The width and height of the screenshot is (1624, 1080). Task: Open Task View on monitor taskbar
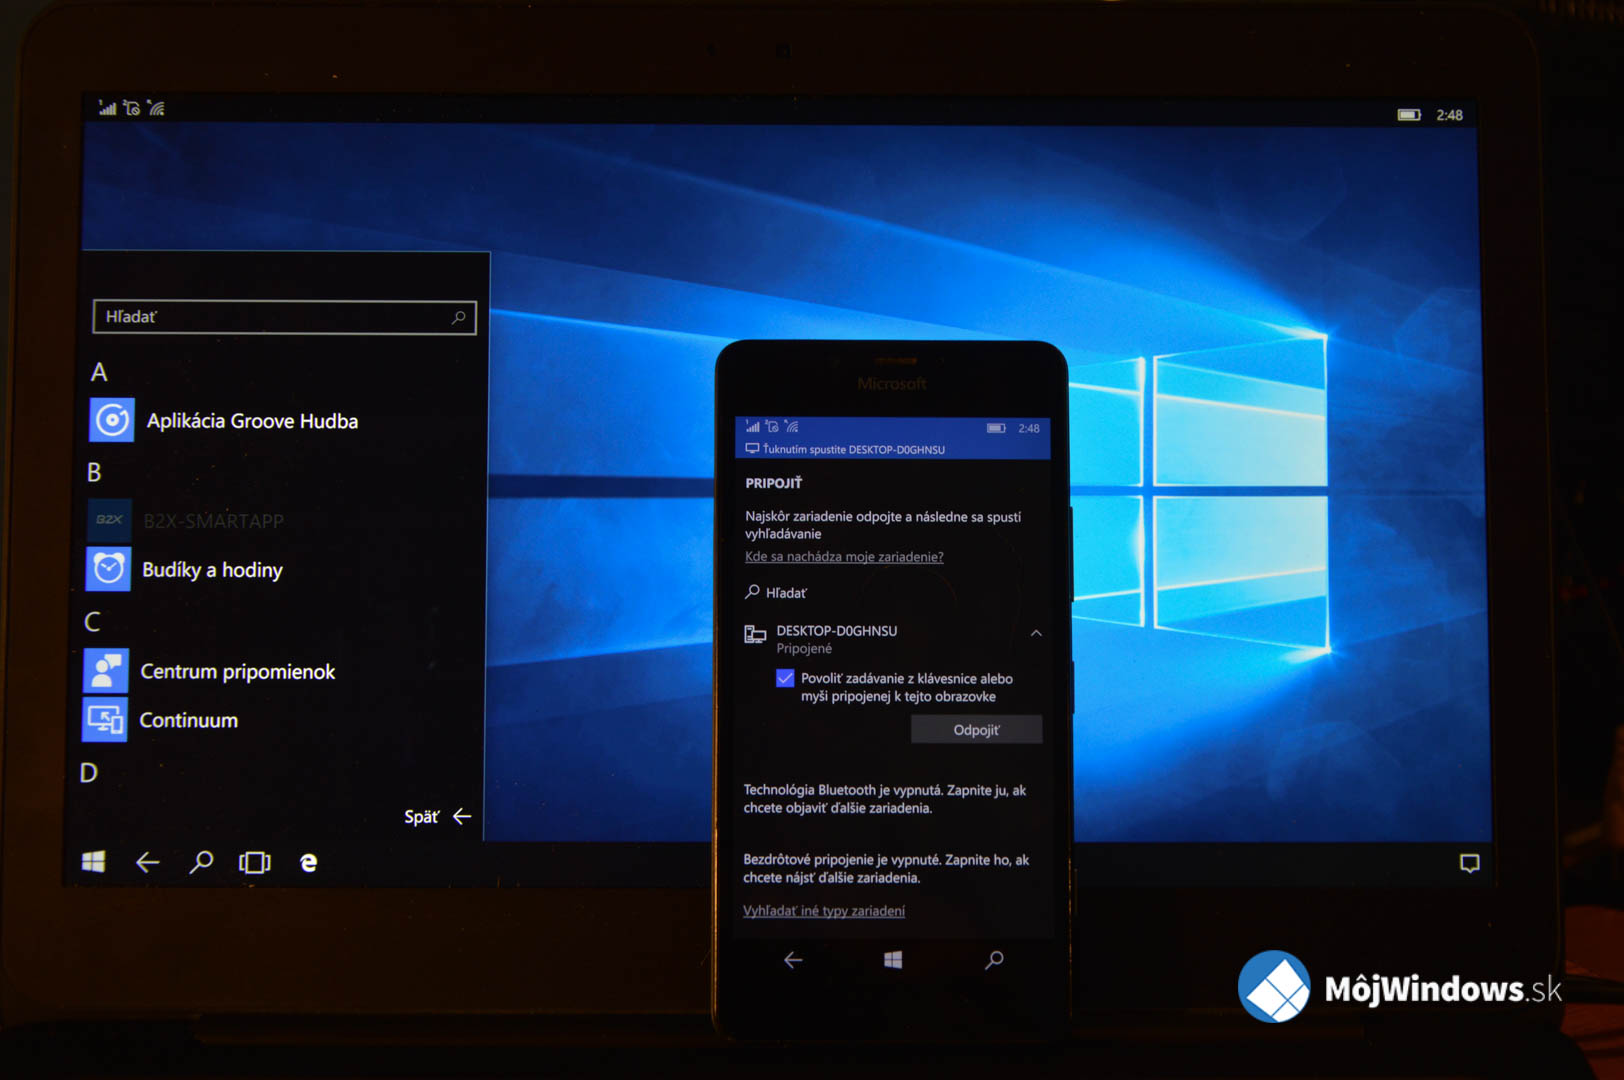[255, 862]
